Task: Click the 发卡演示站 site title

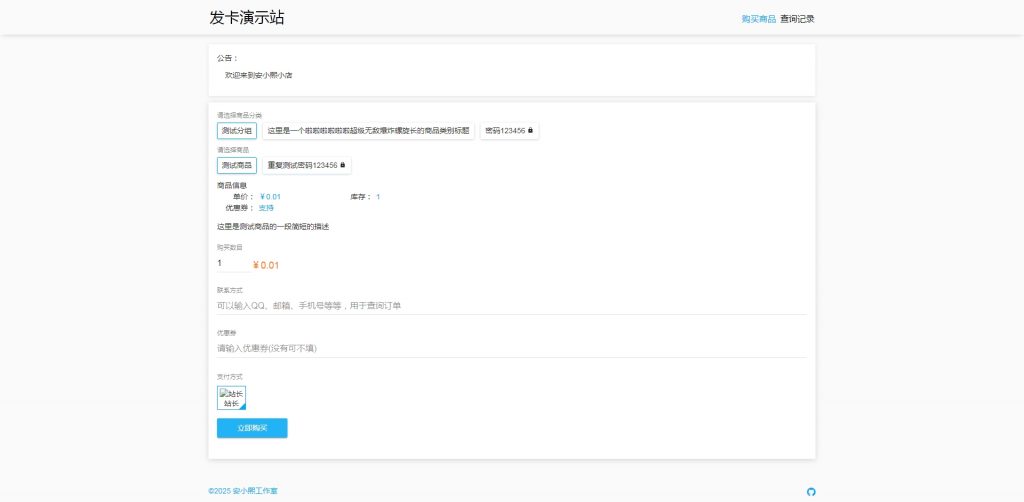Action: pyautogui.click(x=247, y=18)
